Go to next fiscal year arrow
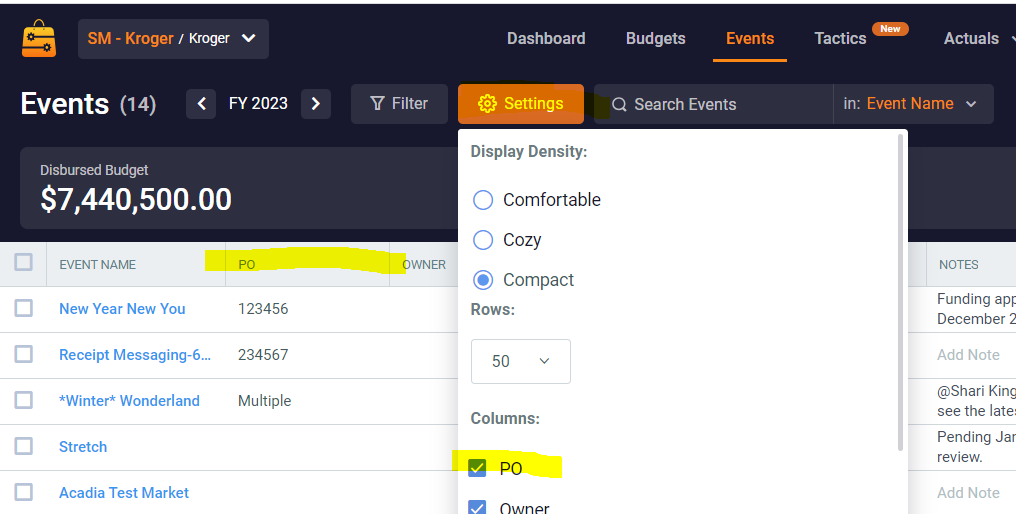This screenshot has height=514, width=1016. point(316,104)
